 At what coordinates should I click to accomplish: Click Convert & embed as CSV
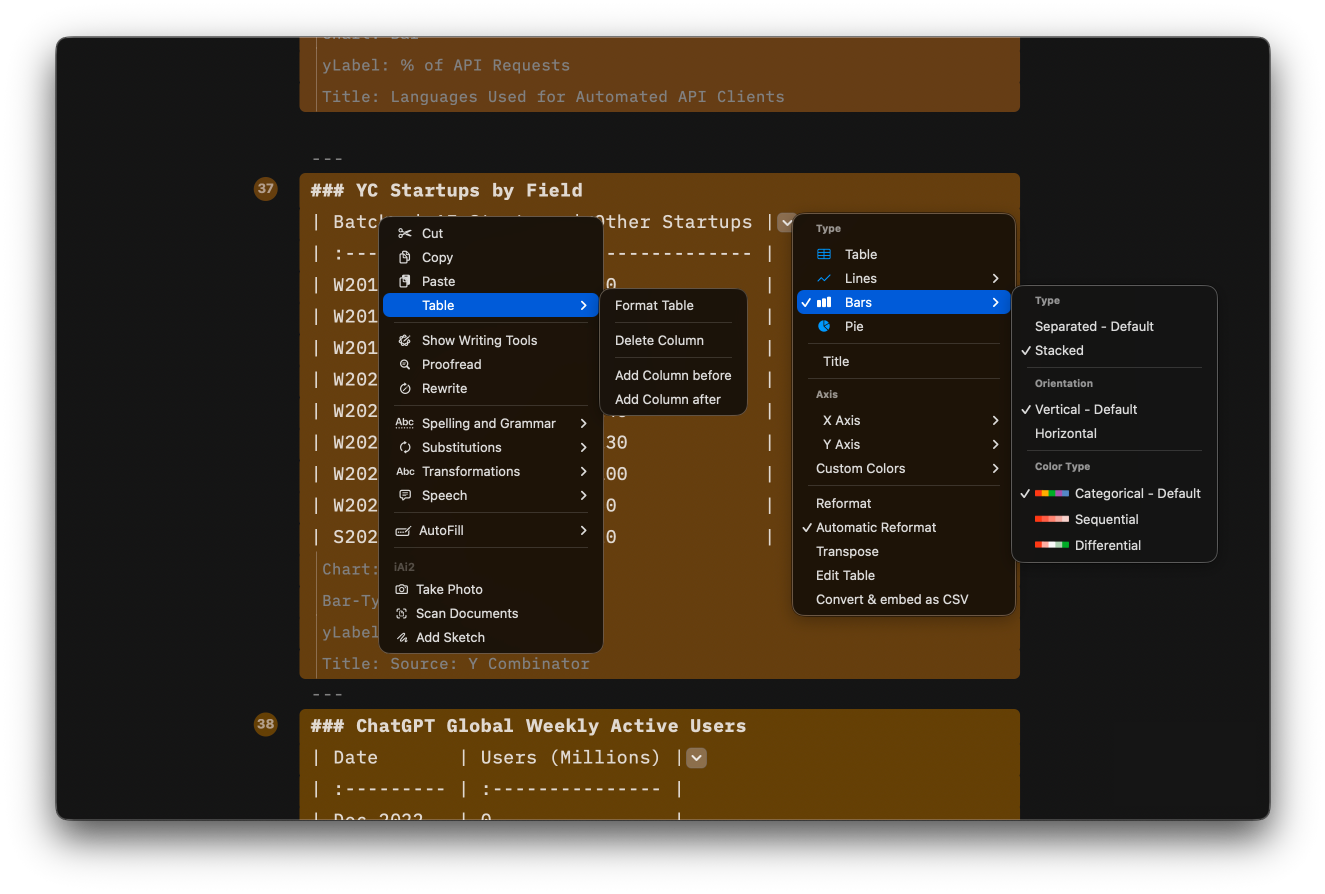[891, 599]
